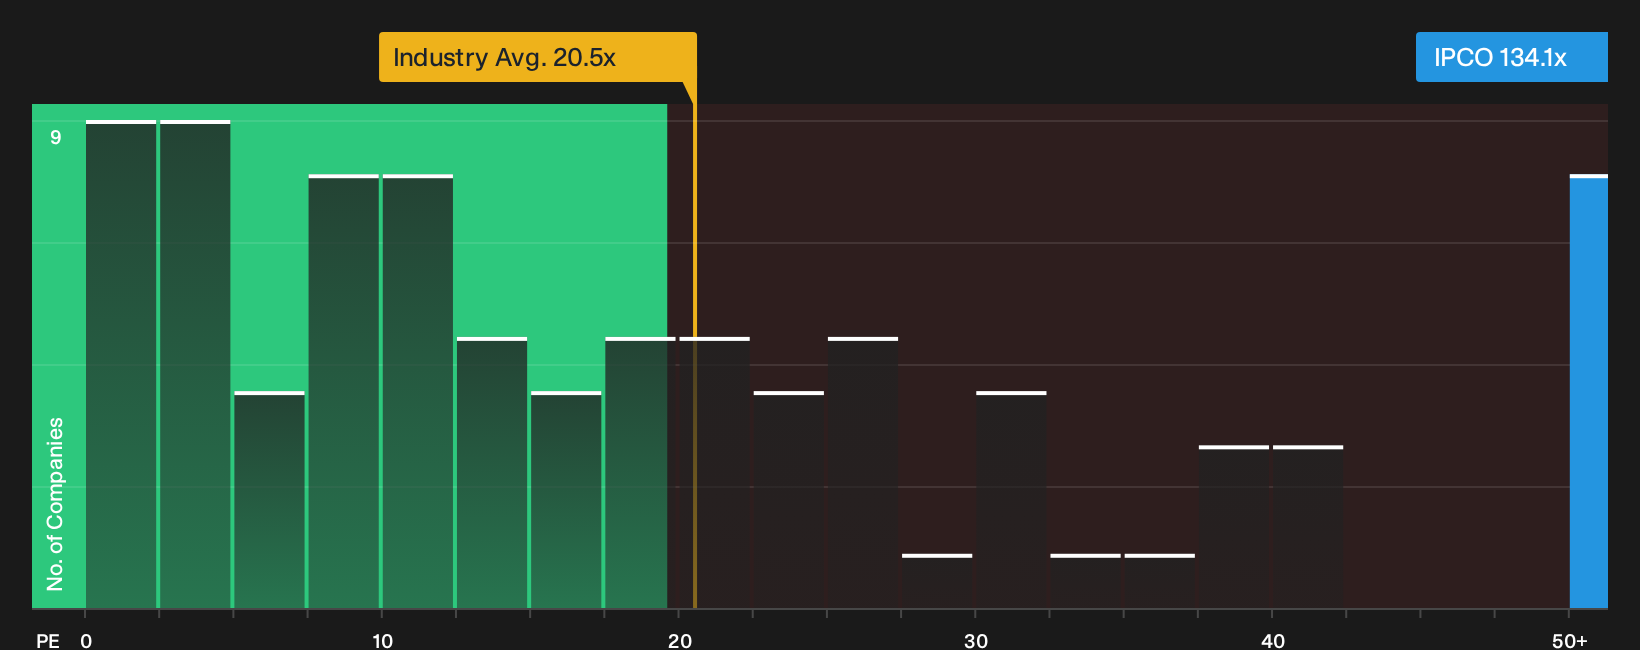The width and height of the screenshot is (1640, 650).
Task: Click the x-axis label 0
Action: pos(86,641)
